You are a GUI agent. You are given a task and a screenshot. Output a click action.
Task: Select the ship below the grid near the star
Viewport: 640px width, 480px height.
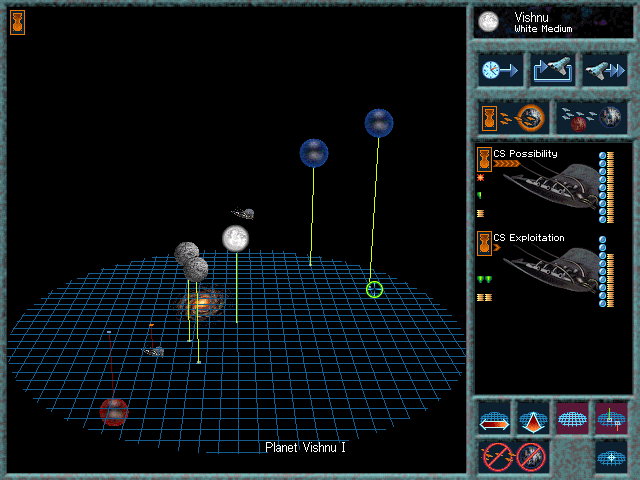tap(153, 351)
